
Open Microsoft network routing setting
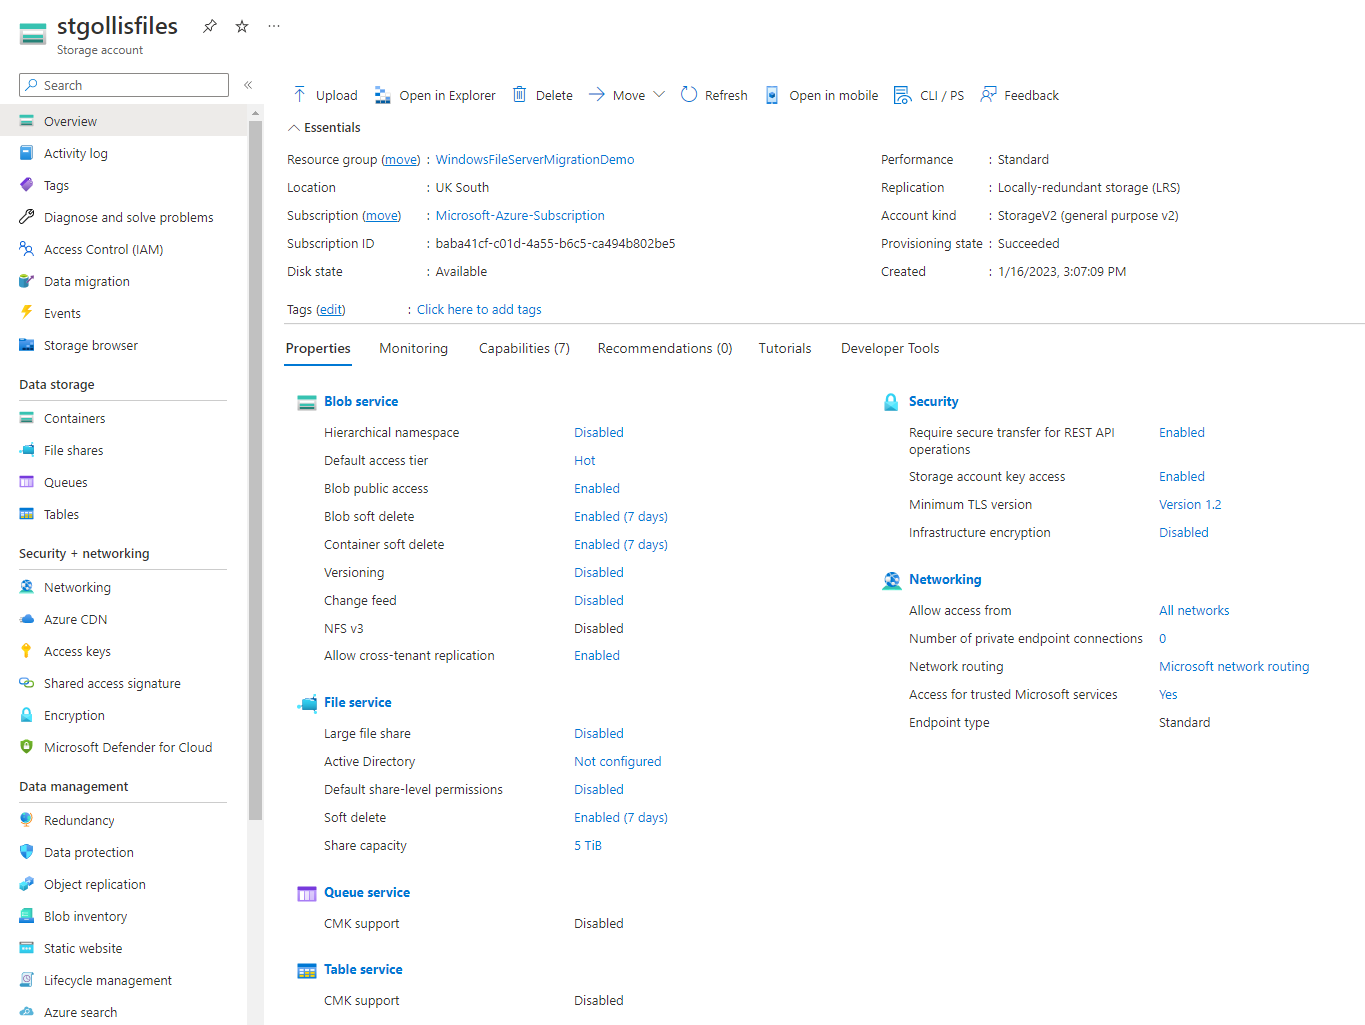(x=1234, y=666)
